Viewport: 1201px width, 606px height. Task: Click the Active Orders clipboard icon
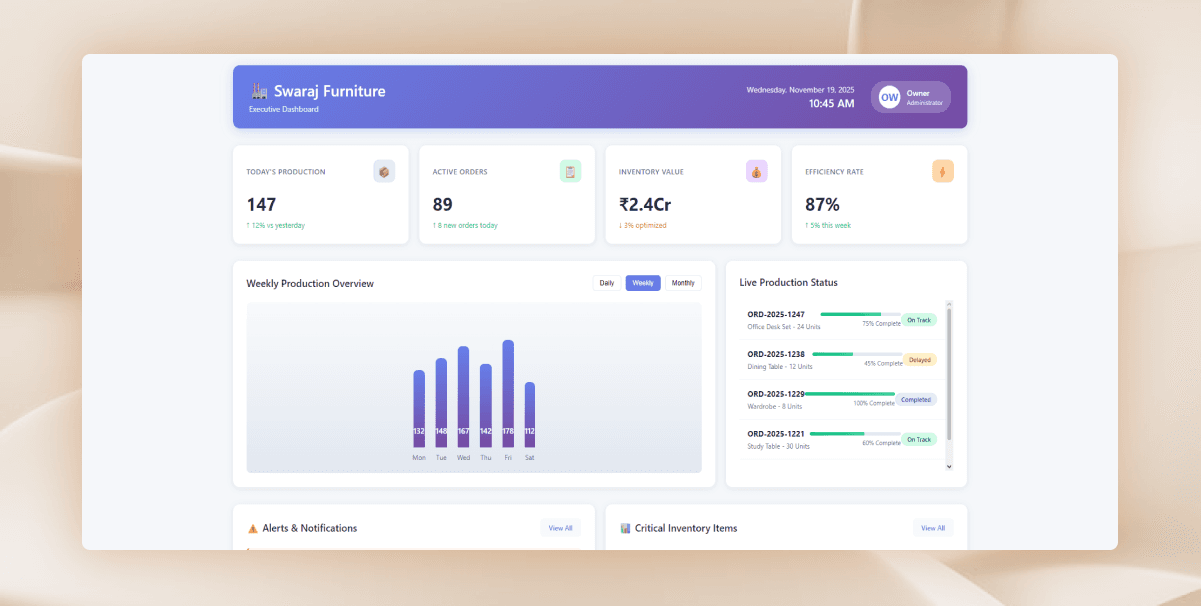coord(570,171)
